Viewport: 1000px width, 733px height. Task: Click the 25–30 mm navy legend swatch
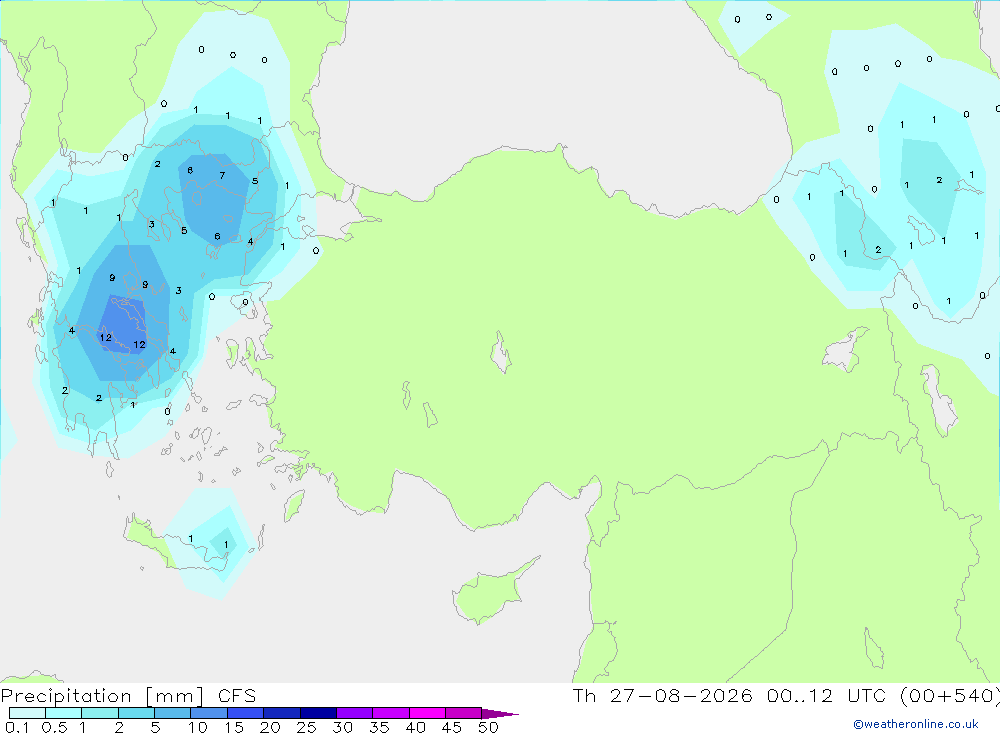point(318,713)
